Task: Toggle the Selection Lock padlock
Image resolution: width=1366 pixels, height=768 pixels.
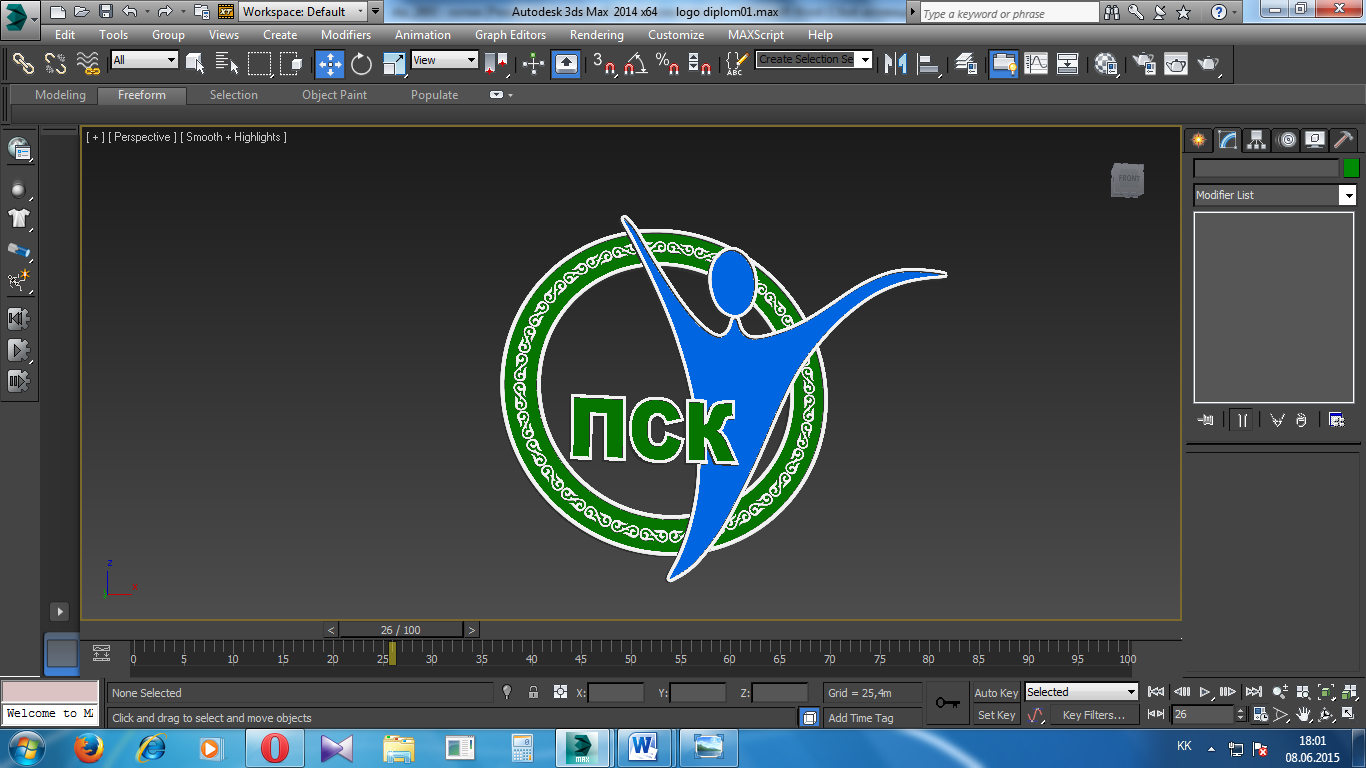Action: [533, 692]
